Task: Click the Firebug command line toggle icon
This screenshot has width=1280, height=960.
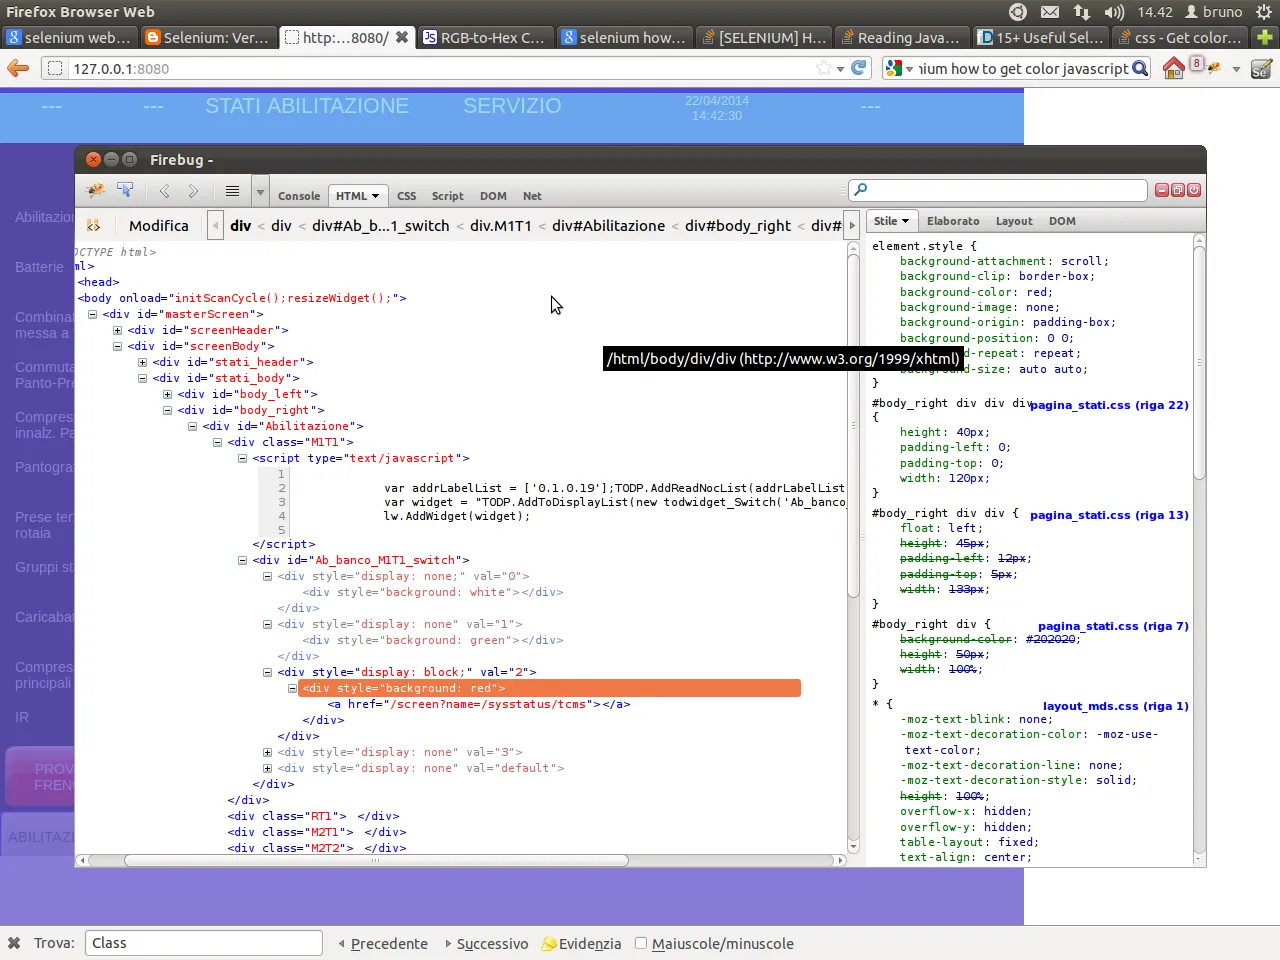Action: coord(232,191)
